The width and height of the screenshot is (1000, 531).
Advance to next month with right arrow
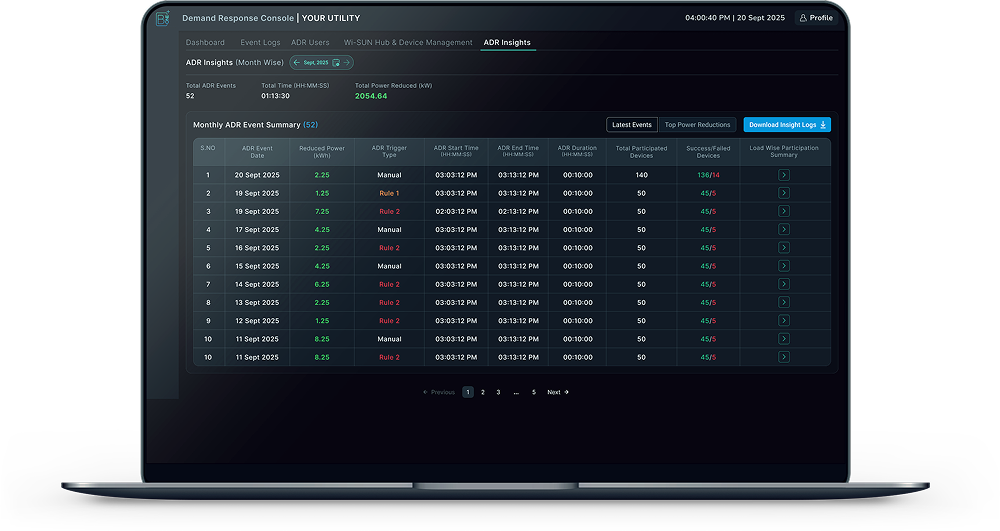click(347, 62)
